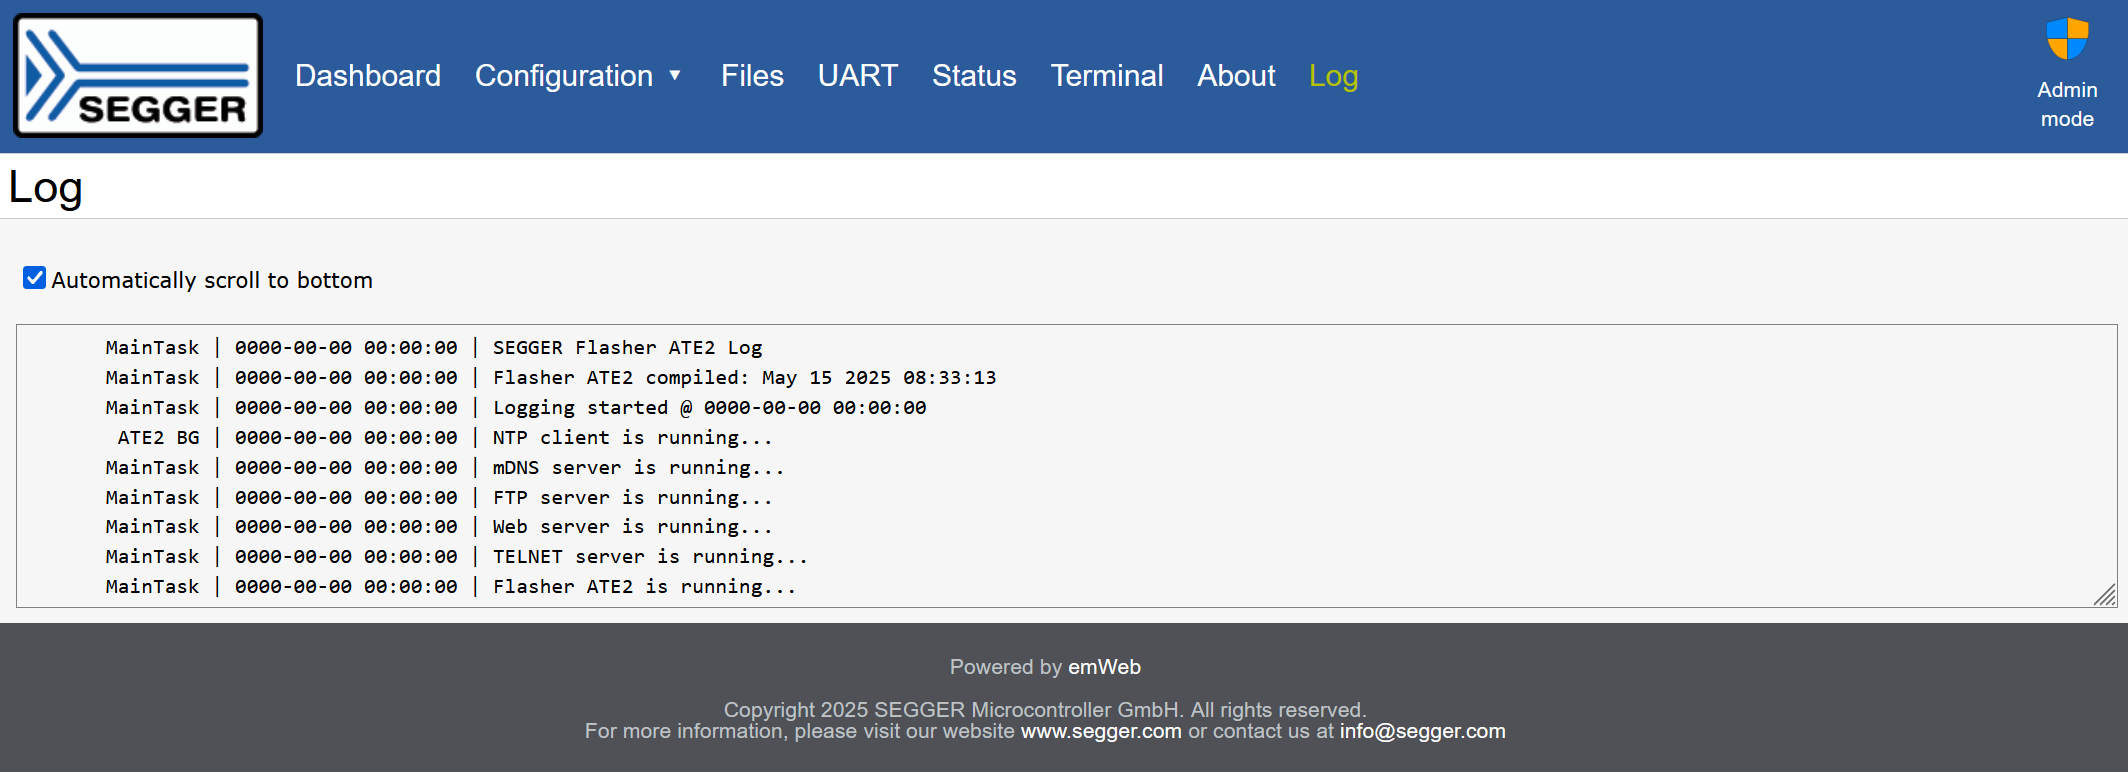
Task: Click the SEGGER logo
Action: tap(138, 75)
